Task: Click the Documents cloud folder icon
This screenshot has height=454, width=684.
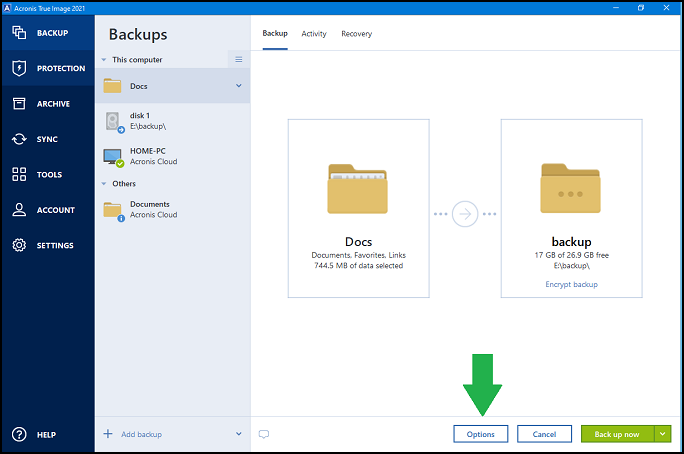Action: [113, 211]
